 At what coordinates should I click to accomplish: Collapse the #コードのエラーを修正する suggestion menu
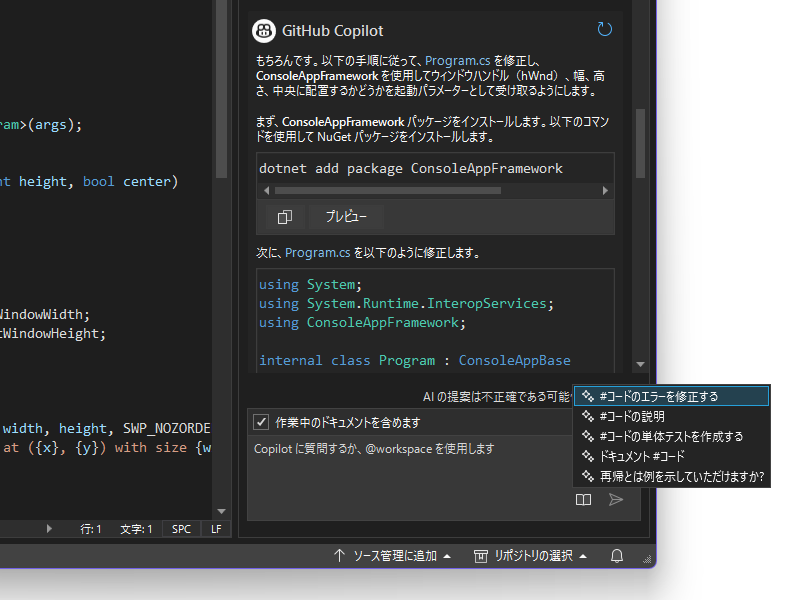(671, 395)
